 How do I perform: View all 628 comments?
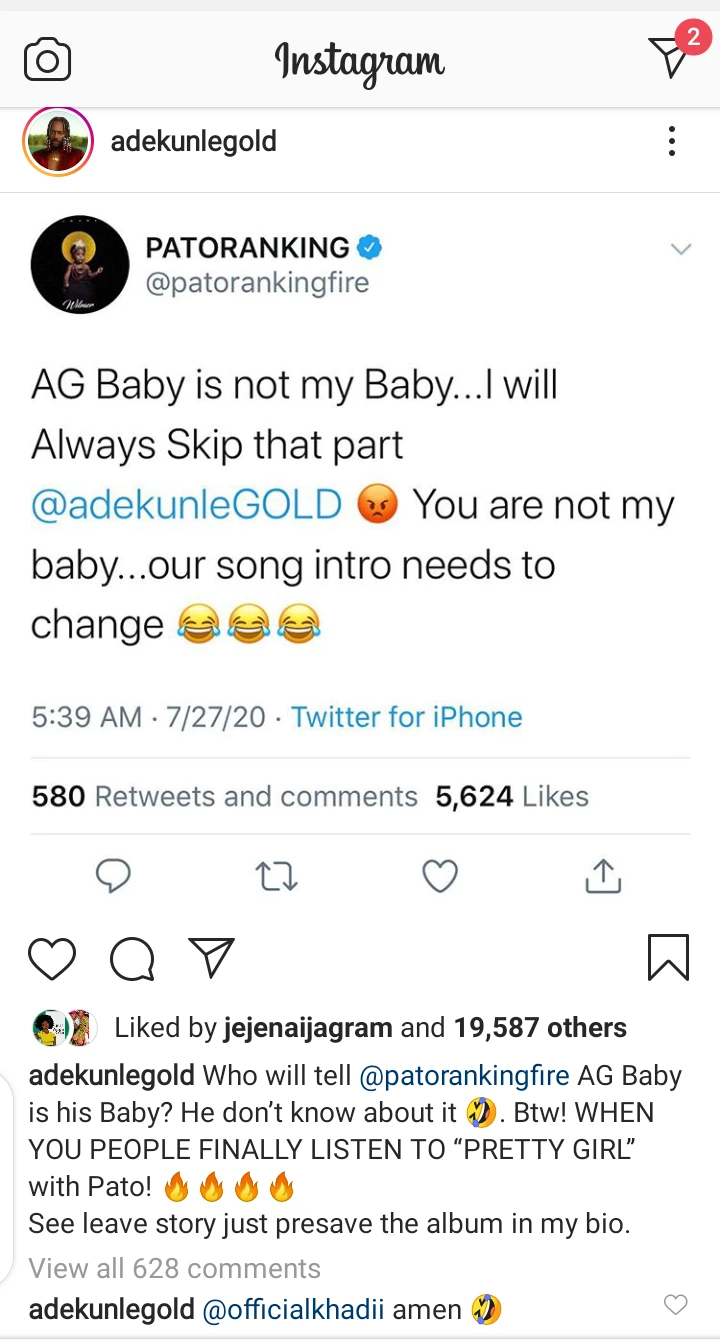click(175, 1268)
